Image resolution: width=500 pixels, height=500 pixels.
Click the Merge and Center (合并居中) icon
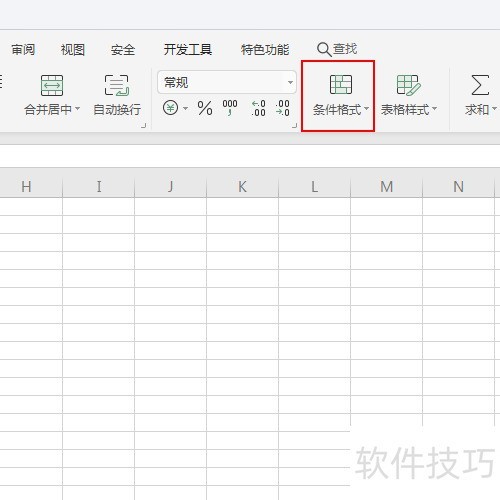click(x=52, y=85)
